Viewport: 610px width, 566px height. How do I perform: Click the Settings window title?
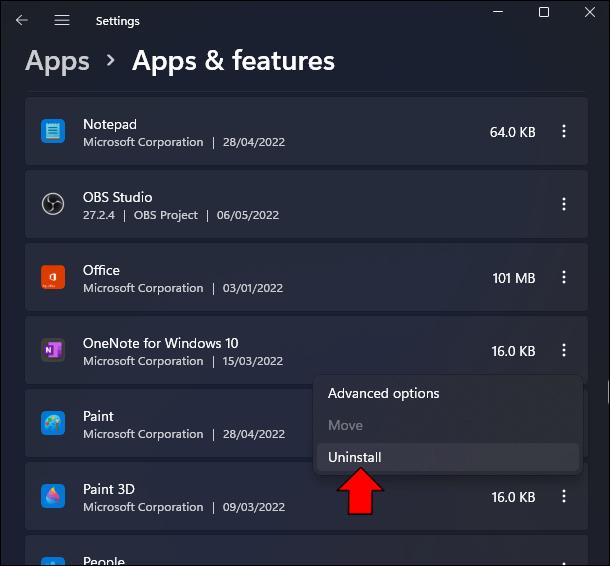click(117, 21)
